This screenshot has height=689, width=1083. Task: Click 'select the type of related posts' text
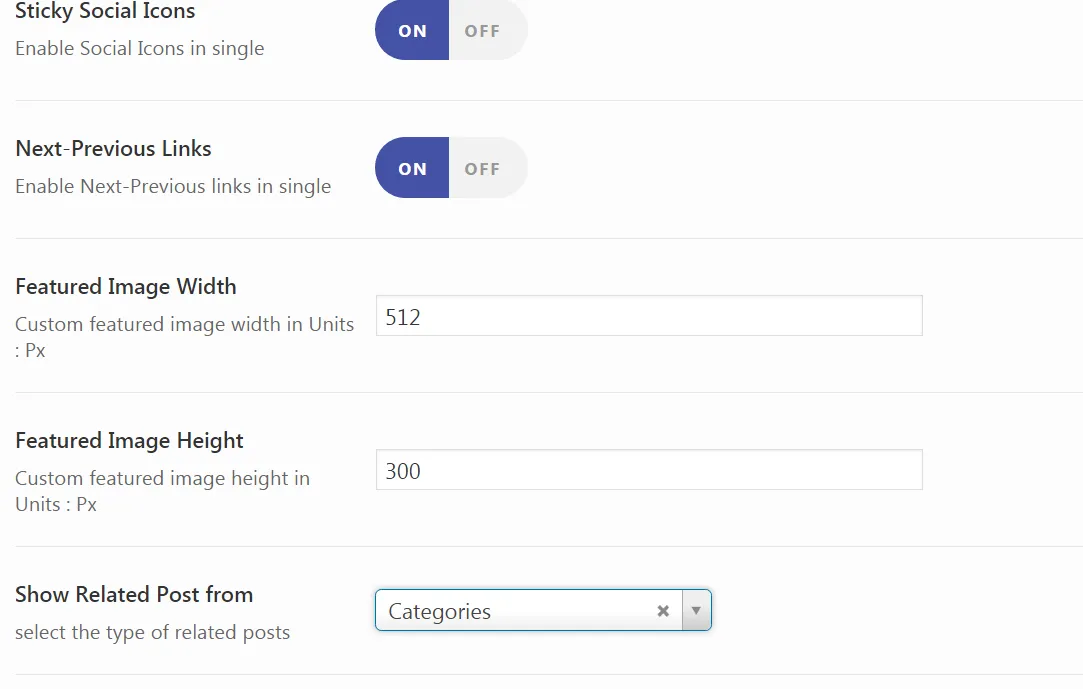pyautogui.click(x=152, y=632)
